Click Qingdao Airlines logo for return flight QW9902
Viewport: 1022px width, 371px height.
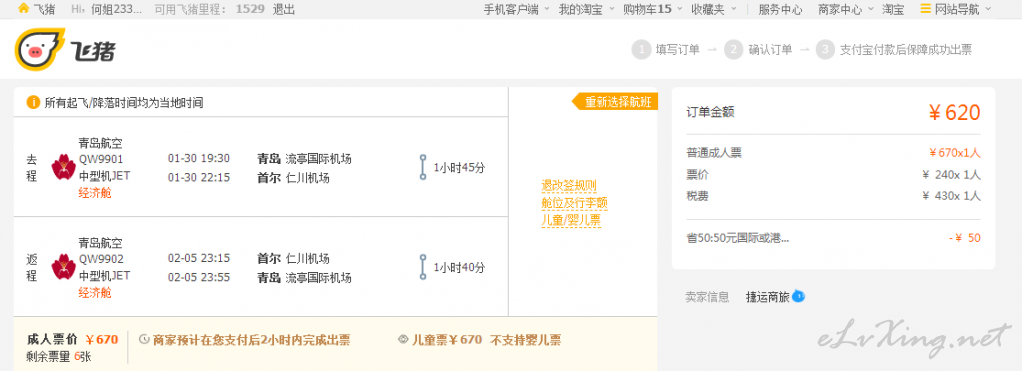coord(64,266)
